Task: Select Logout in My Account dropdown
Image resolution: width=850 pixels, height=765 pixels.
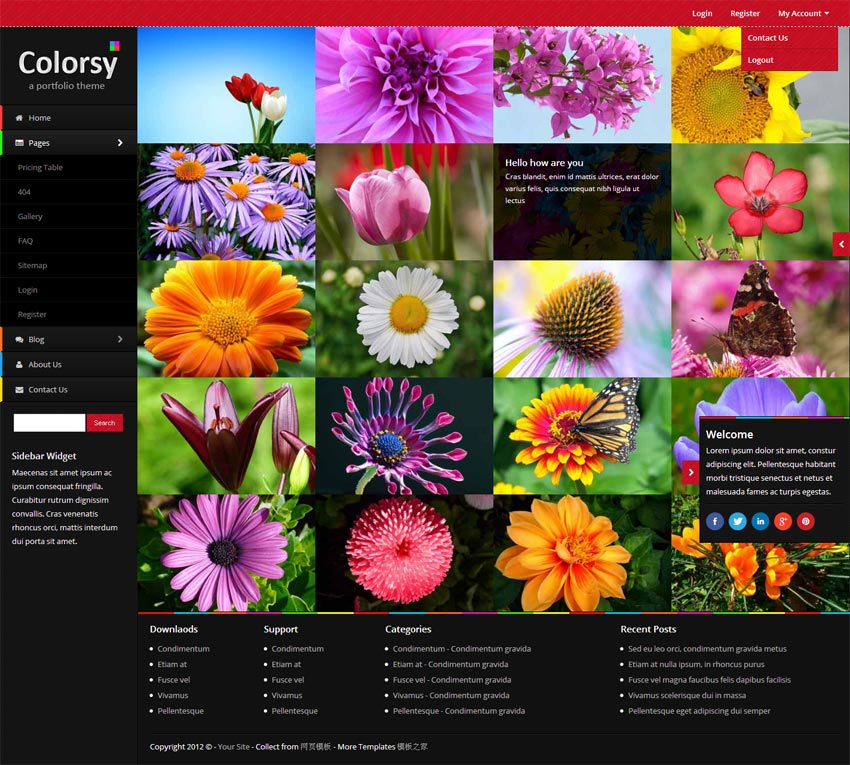Action: (x=761, y=60)
